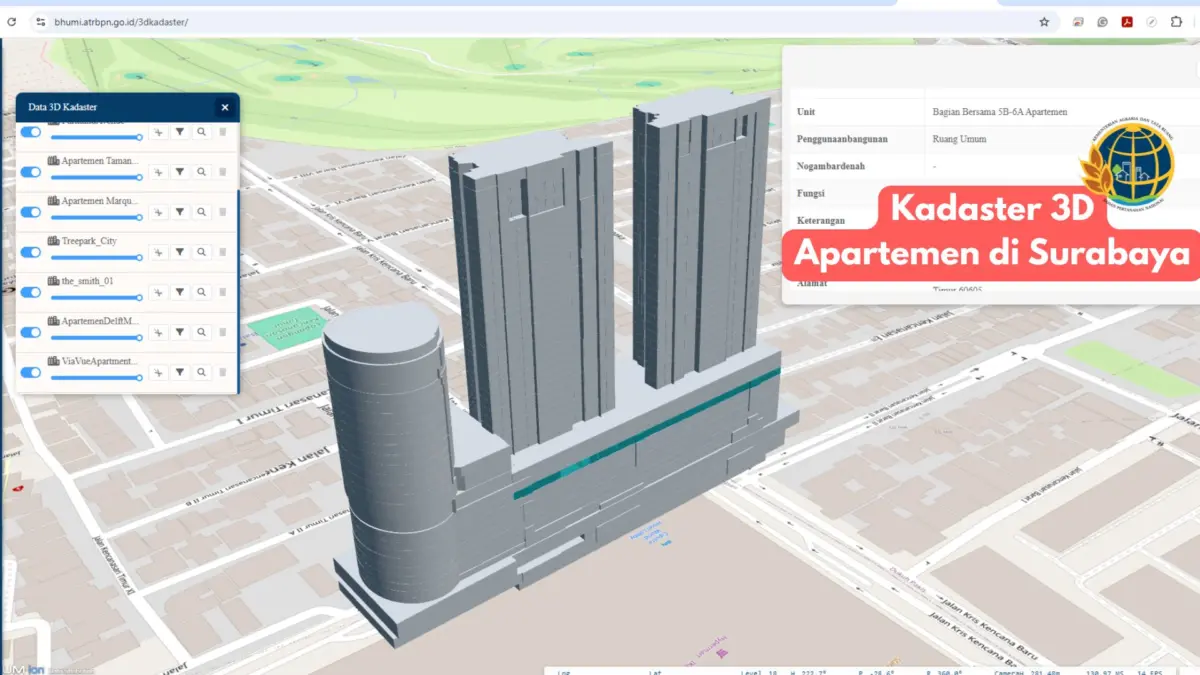Close the Data 3D Kadaster panel
The width and height of the screenshot is (1200, 675).
pos(225,107)
